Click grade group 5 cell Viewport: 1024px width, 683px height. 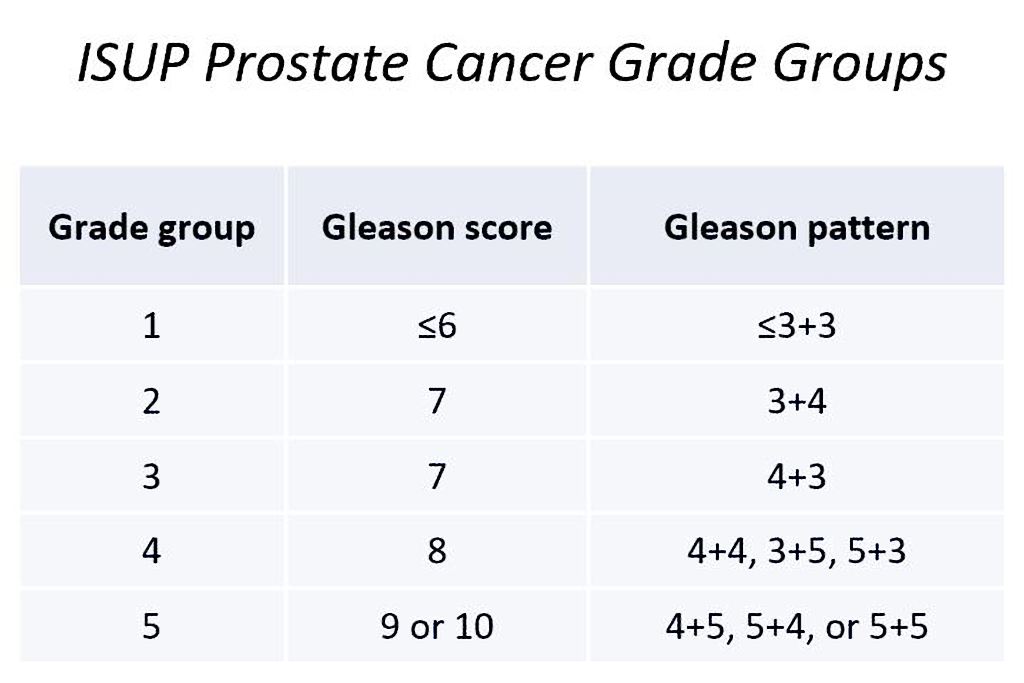point(152,626)
